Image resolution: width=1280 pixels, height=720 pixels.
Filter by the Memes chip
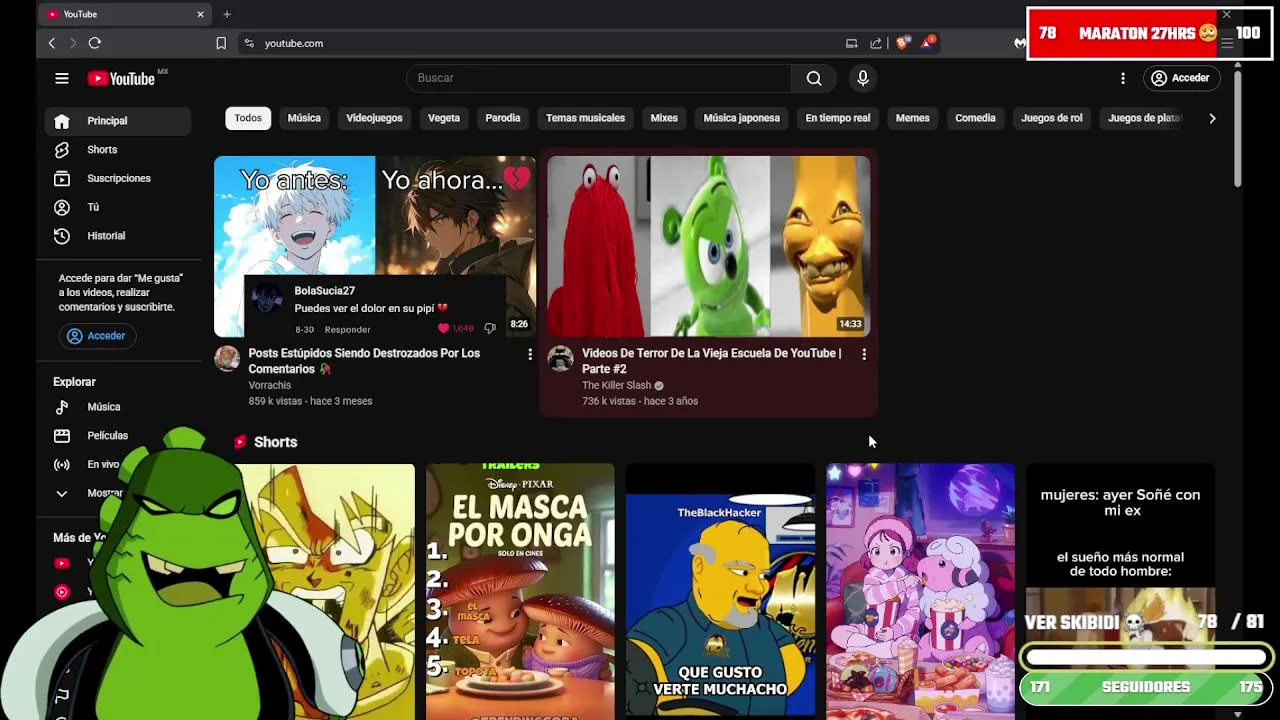[912, 118]
